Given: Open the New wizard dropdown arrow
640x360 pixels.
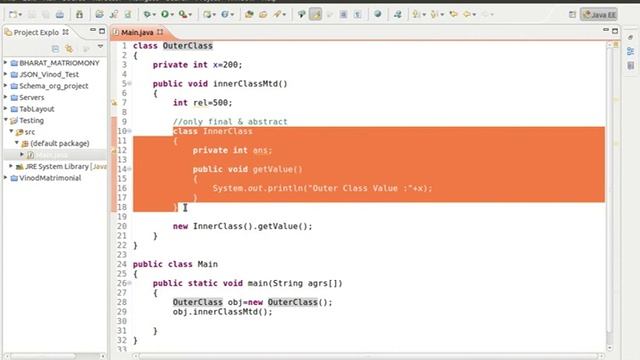Looking at the screenshot, I should [20, 15].
